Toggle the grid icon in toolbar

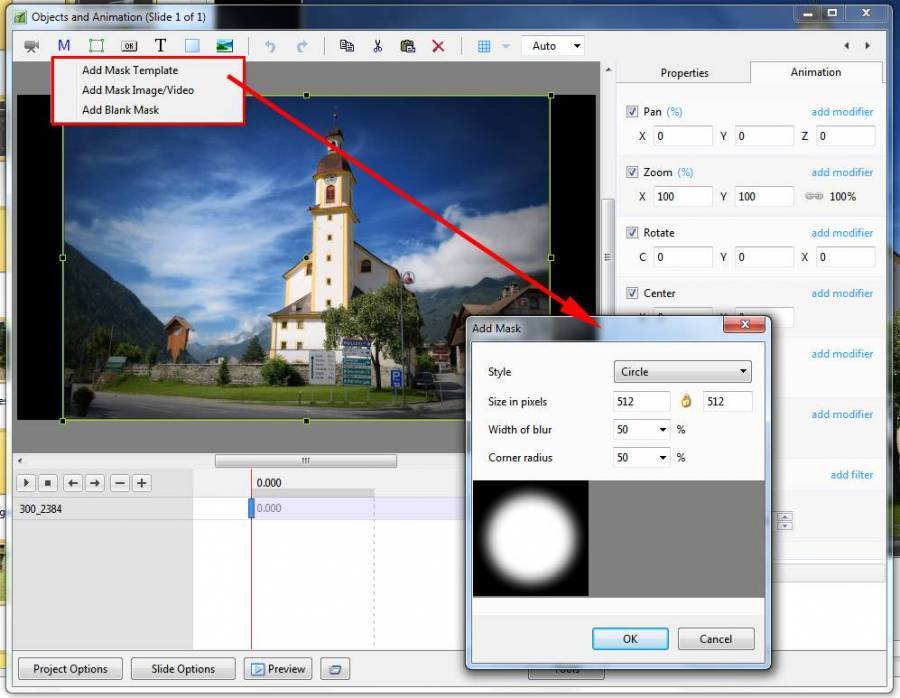[x=484, y=46]
